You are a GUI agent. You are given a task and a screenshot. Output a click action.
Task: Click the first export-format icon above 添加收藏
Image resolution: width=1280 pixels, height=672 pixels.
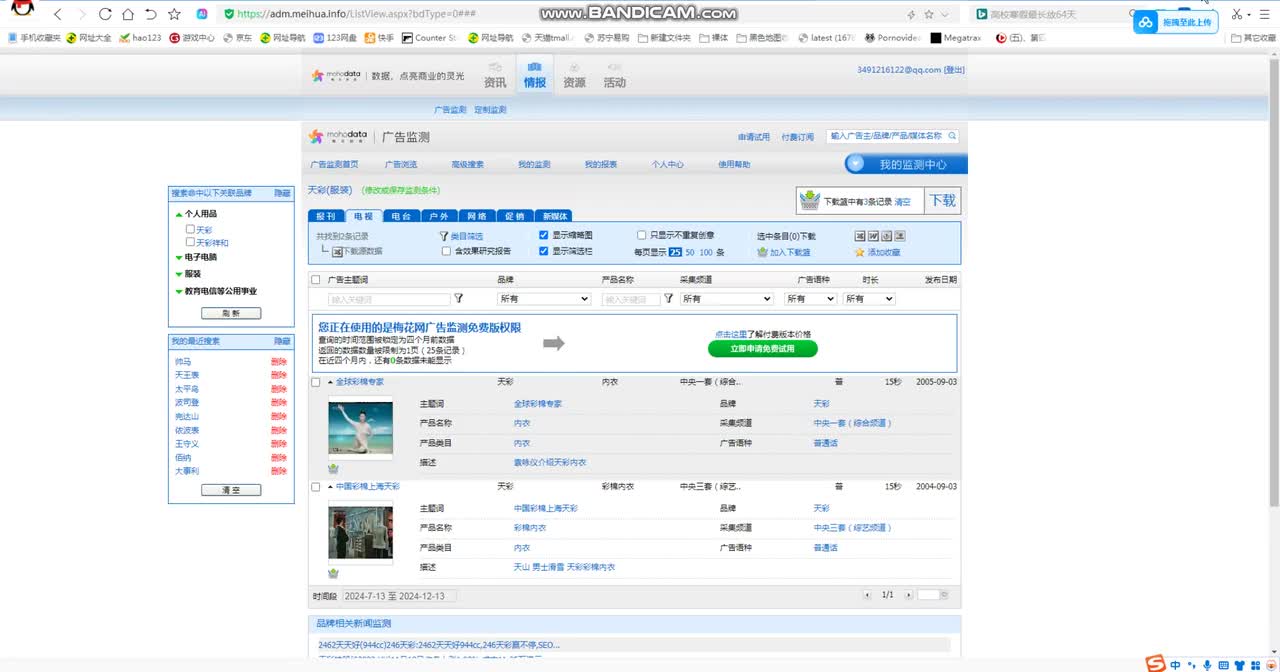860,236
